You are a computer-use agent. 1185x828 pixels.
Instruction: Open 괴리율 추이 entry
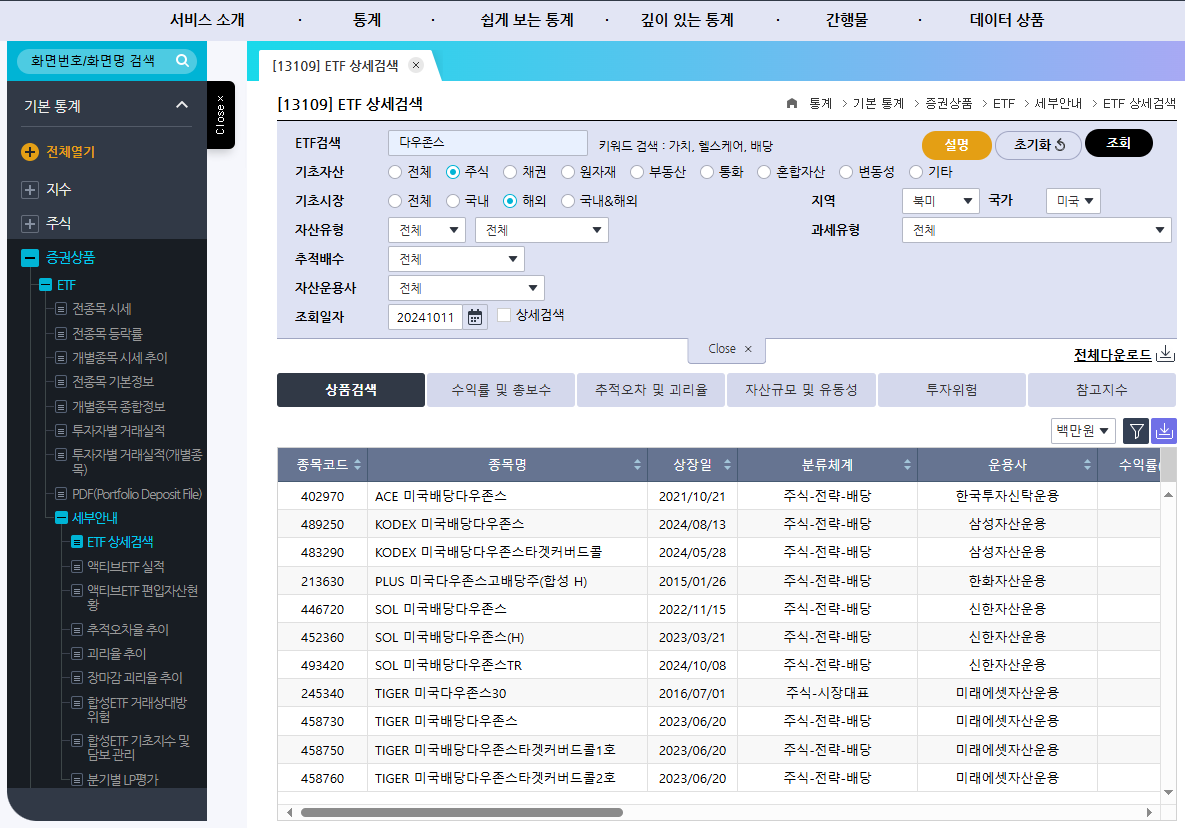(116, 653)
